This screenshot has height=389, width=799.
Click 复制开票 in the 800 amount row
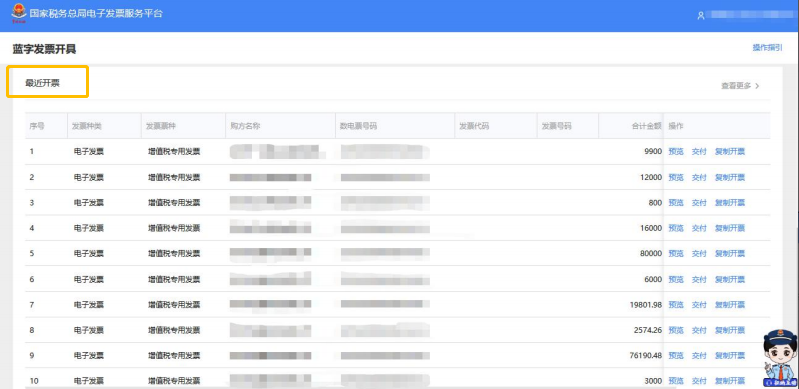click(730, 203)
